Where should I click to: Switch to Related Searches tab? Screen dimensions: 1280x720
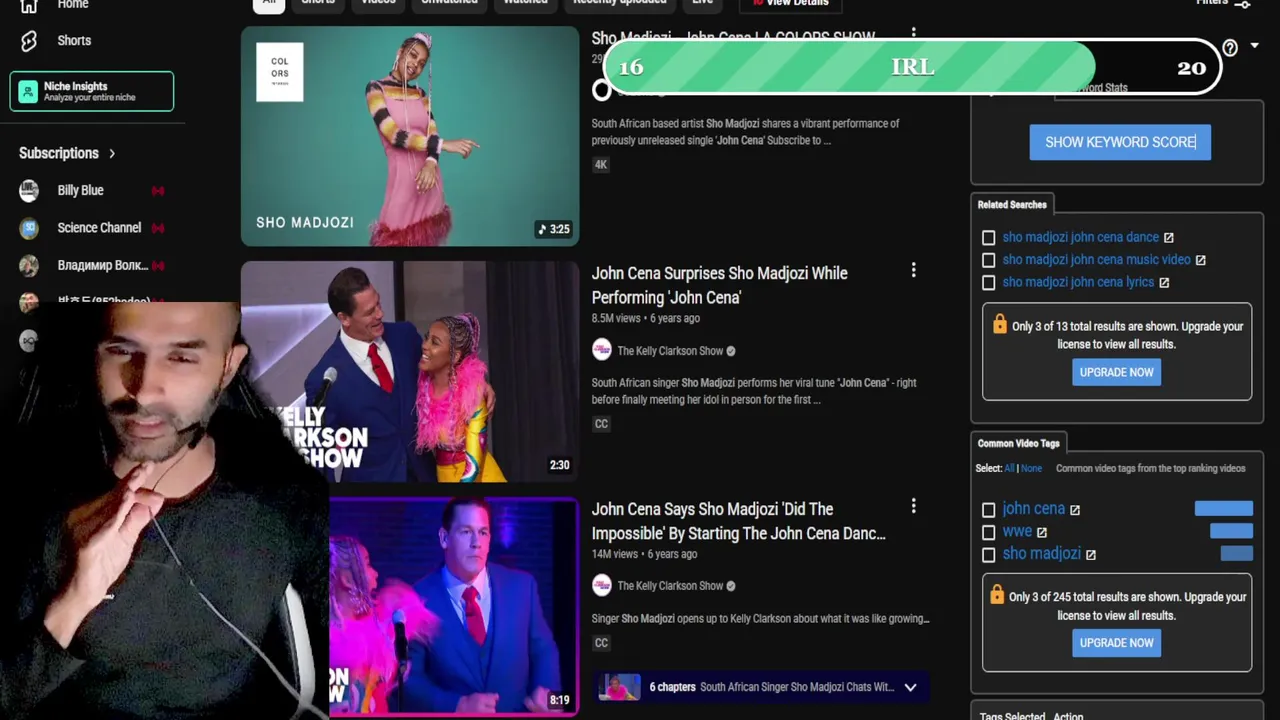1012,204
